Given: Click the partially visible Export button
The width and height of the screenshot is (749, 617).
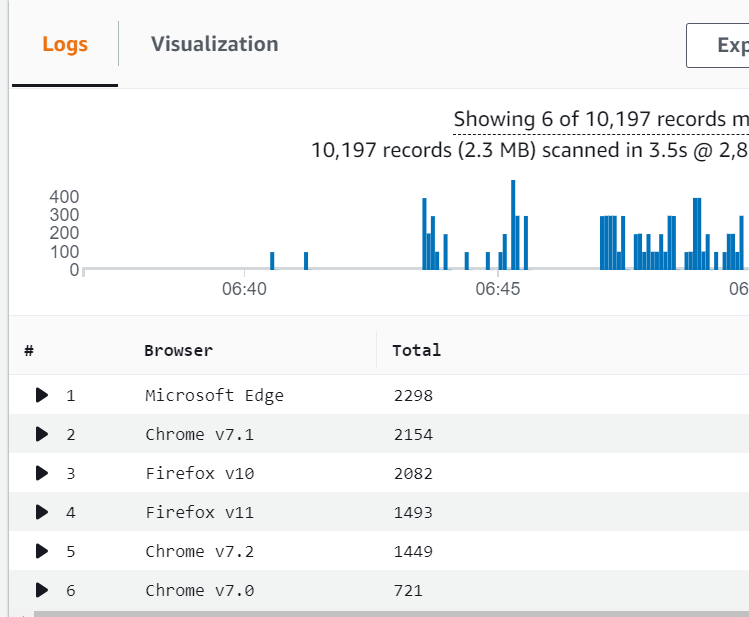Looking at the screenshot, I should point(717,45).
